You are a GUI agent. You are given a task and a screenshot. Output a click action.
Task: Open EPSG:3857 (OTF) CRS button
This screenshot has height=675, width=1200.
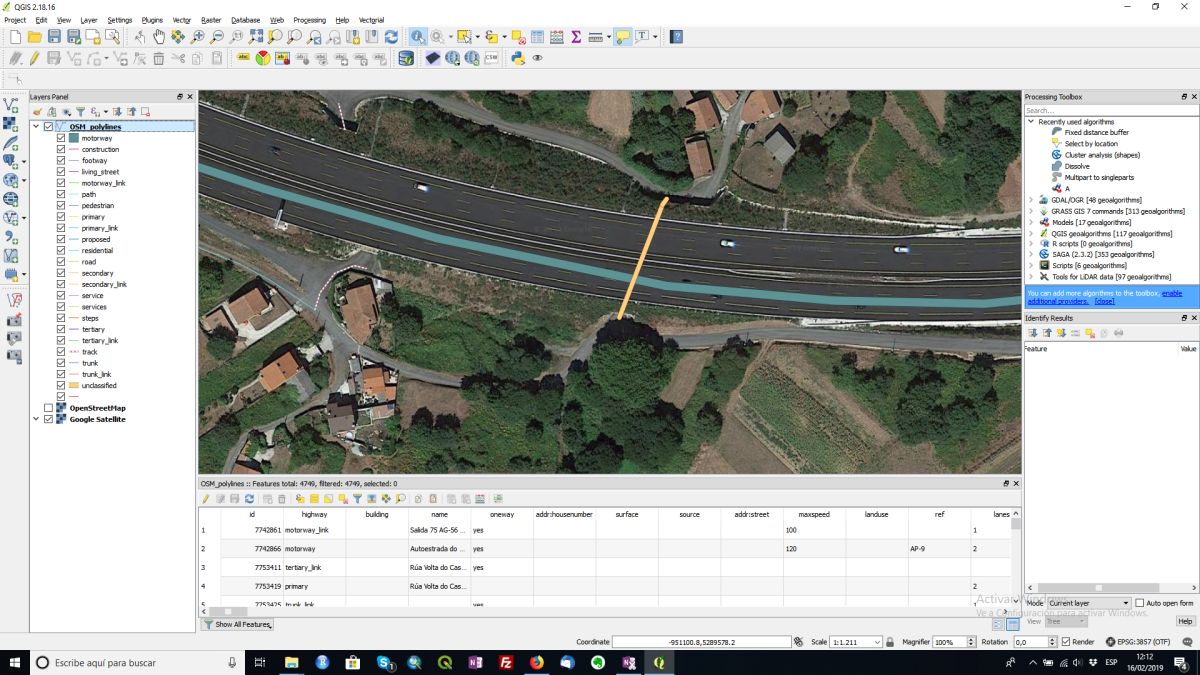pos(1137,642)
